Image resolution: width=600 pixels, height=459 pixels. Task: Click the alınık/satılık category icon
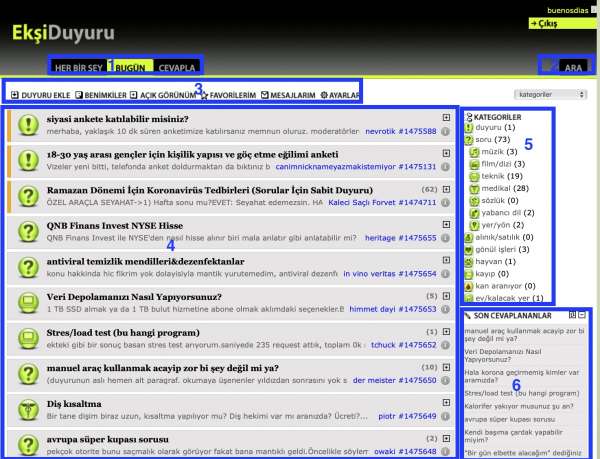tap(469, 238)
